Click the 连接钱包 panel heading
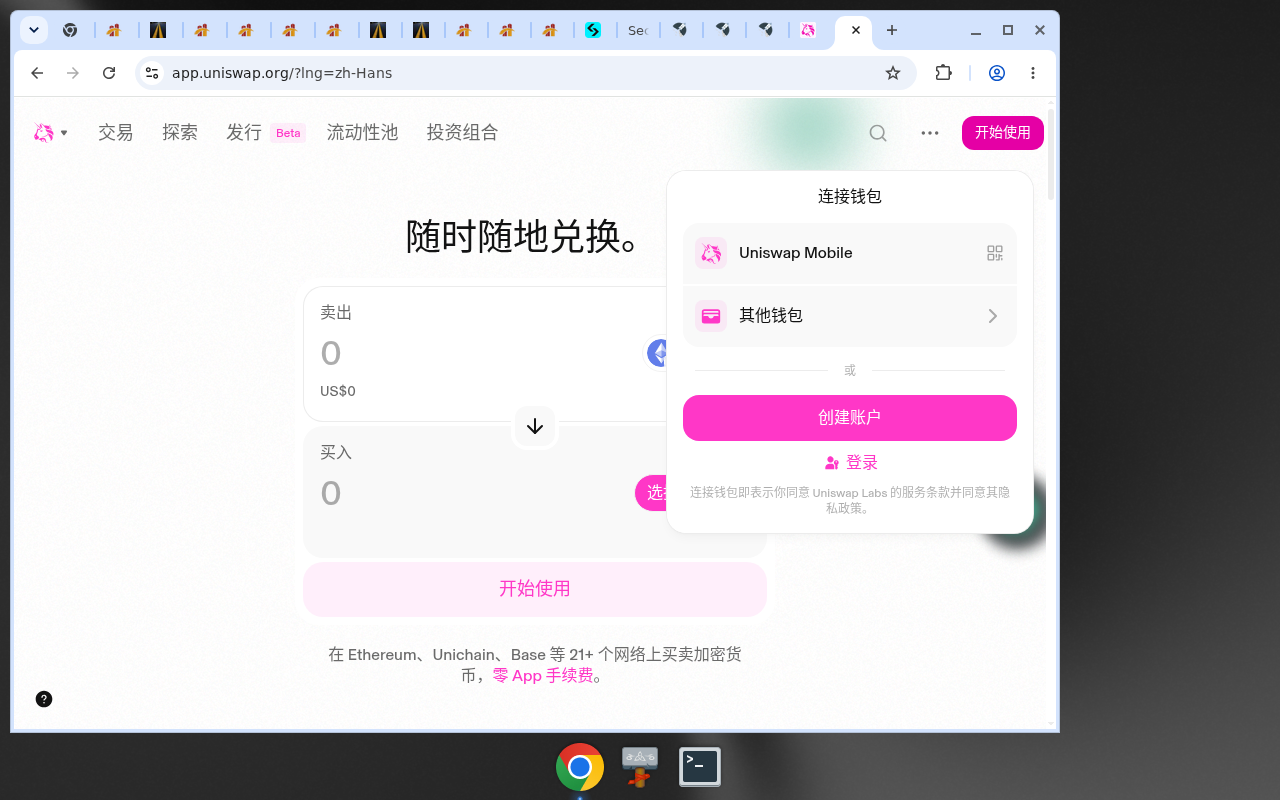This screenshot has width=1280, height=800. [850, 197]
